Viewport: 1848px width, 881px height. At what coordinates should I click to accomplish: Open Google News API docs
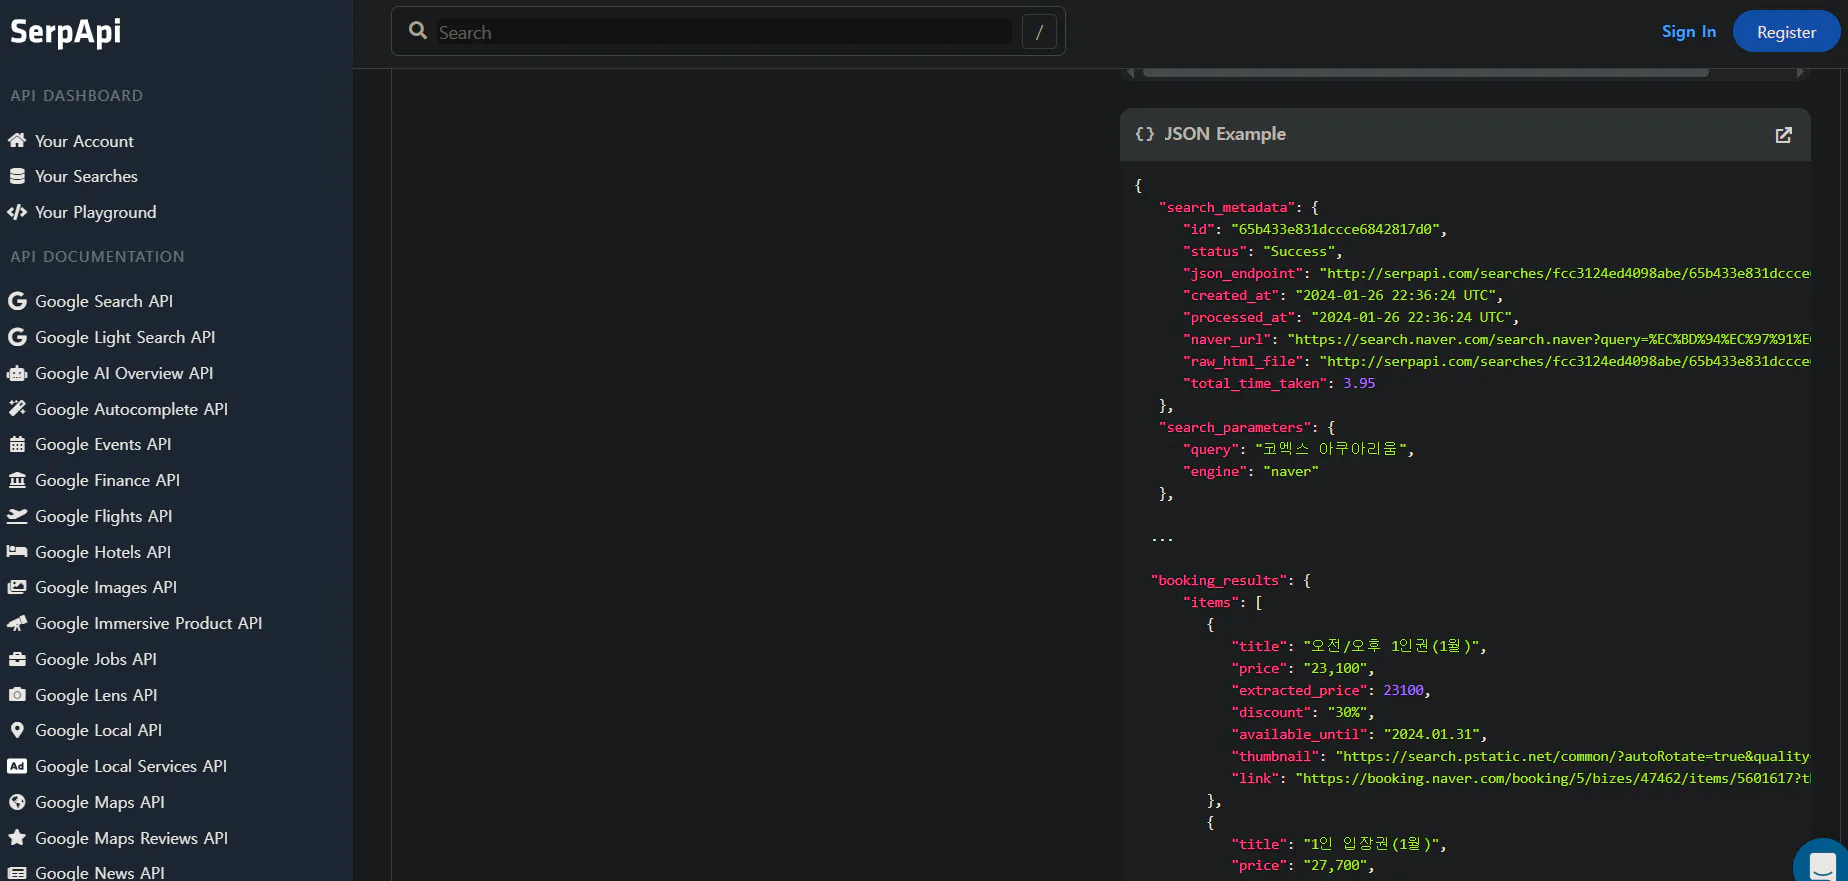point(100,873)
